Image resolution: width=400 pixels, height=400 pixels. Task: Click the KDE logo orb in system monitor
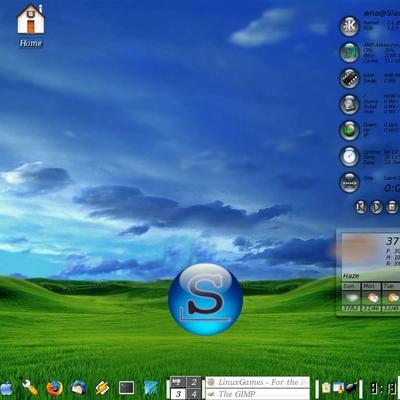coord(349,26)
